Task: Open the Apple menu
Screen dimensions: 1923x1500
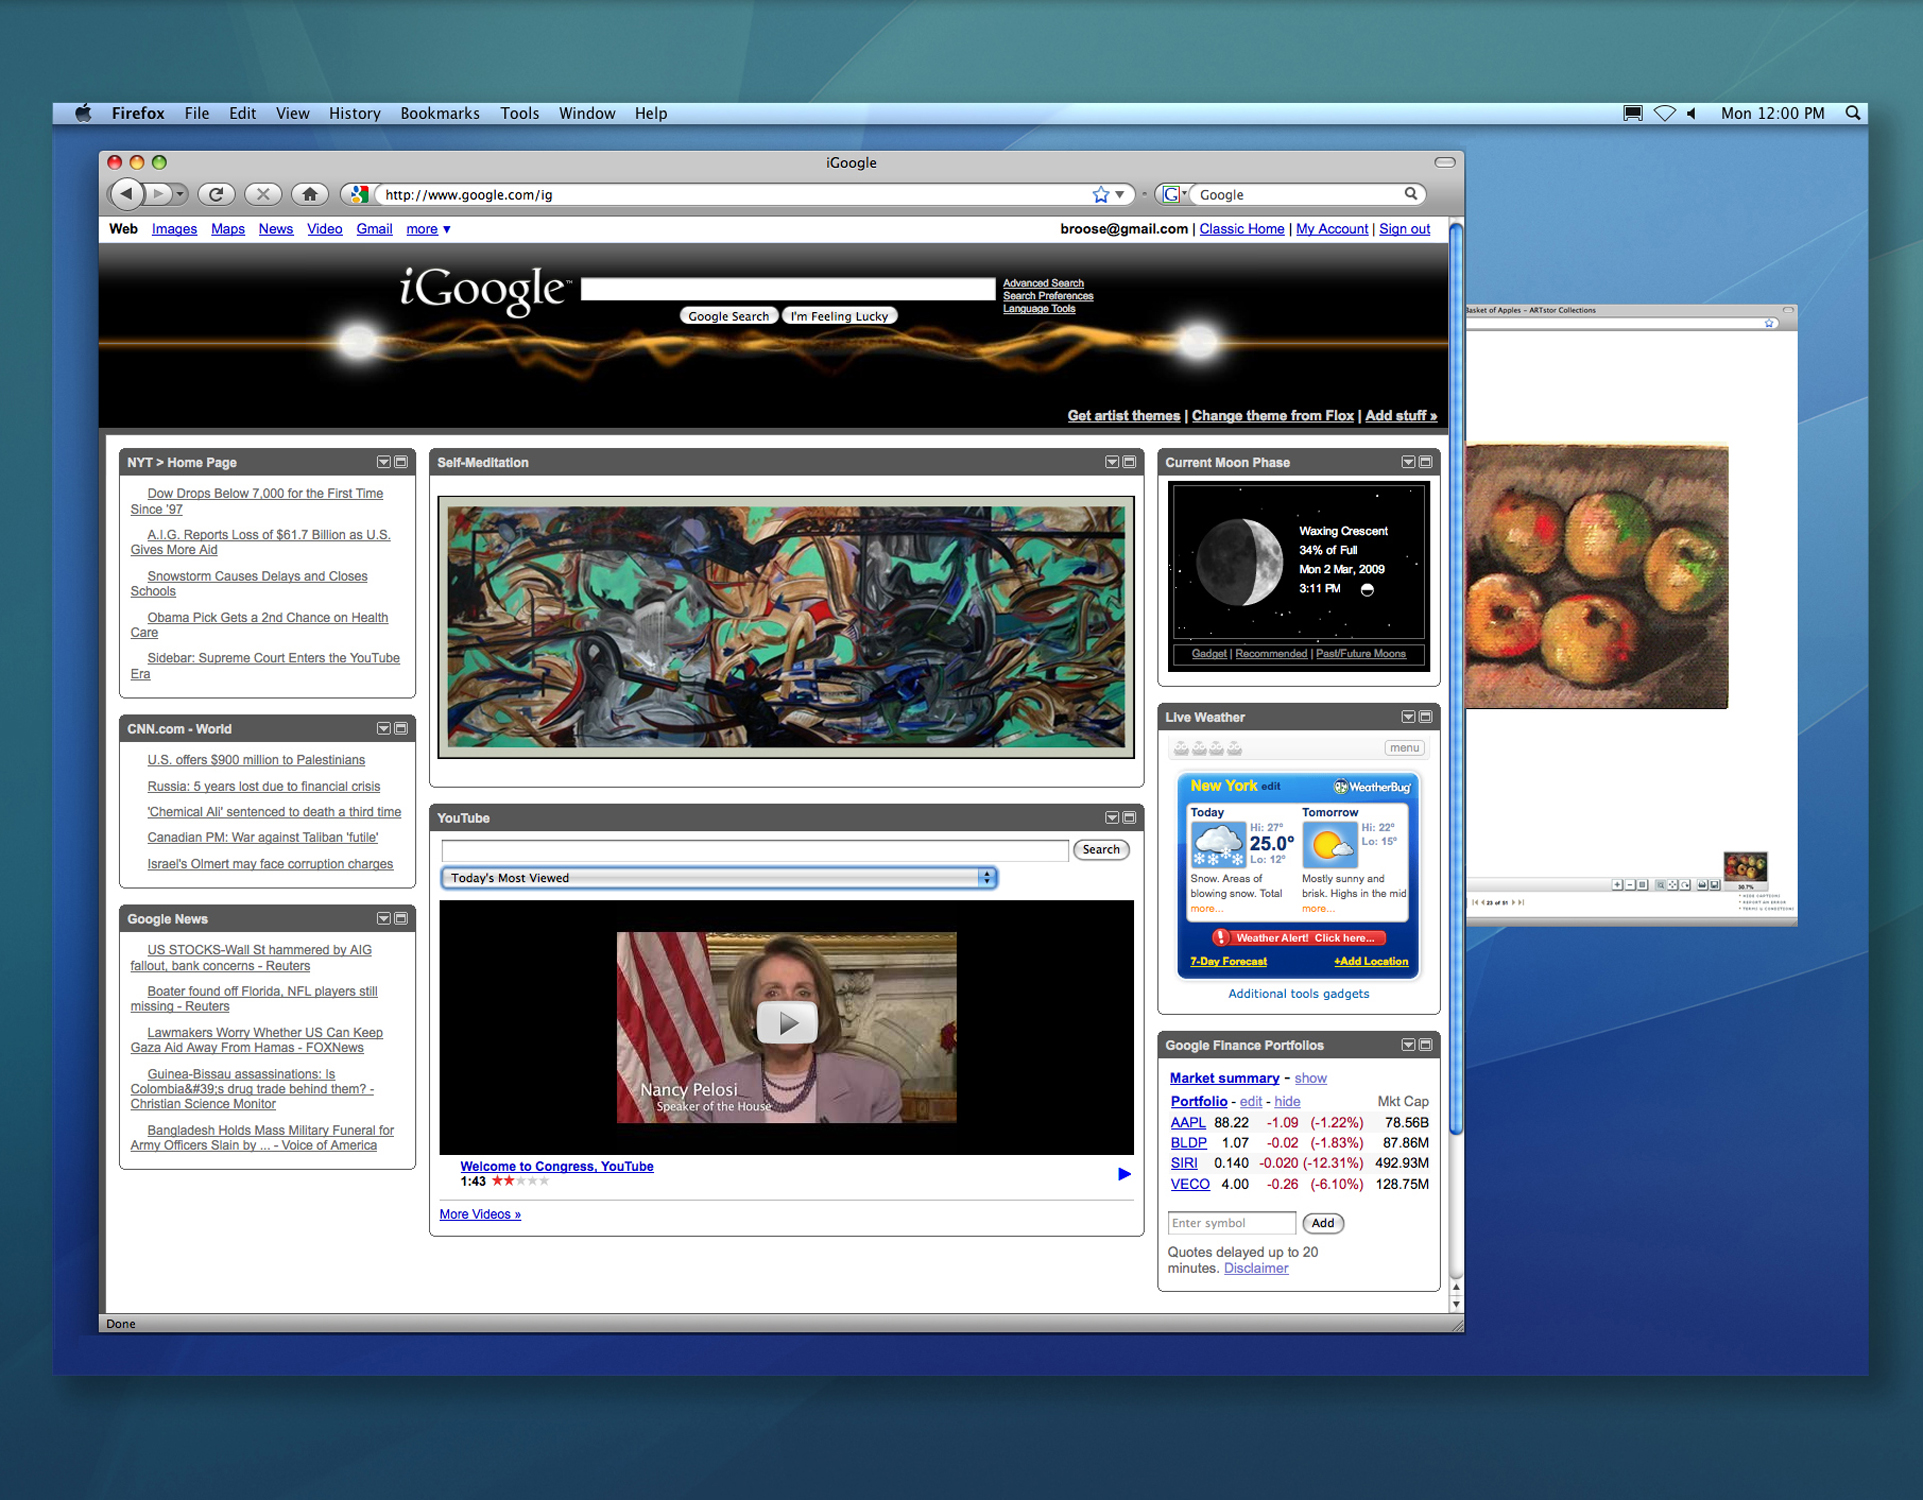Action: (83, 113)
